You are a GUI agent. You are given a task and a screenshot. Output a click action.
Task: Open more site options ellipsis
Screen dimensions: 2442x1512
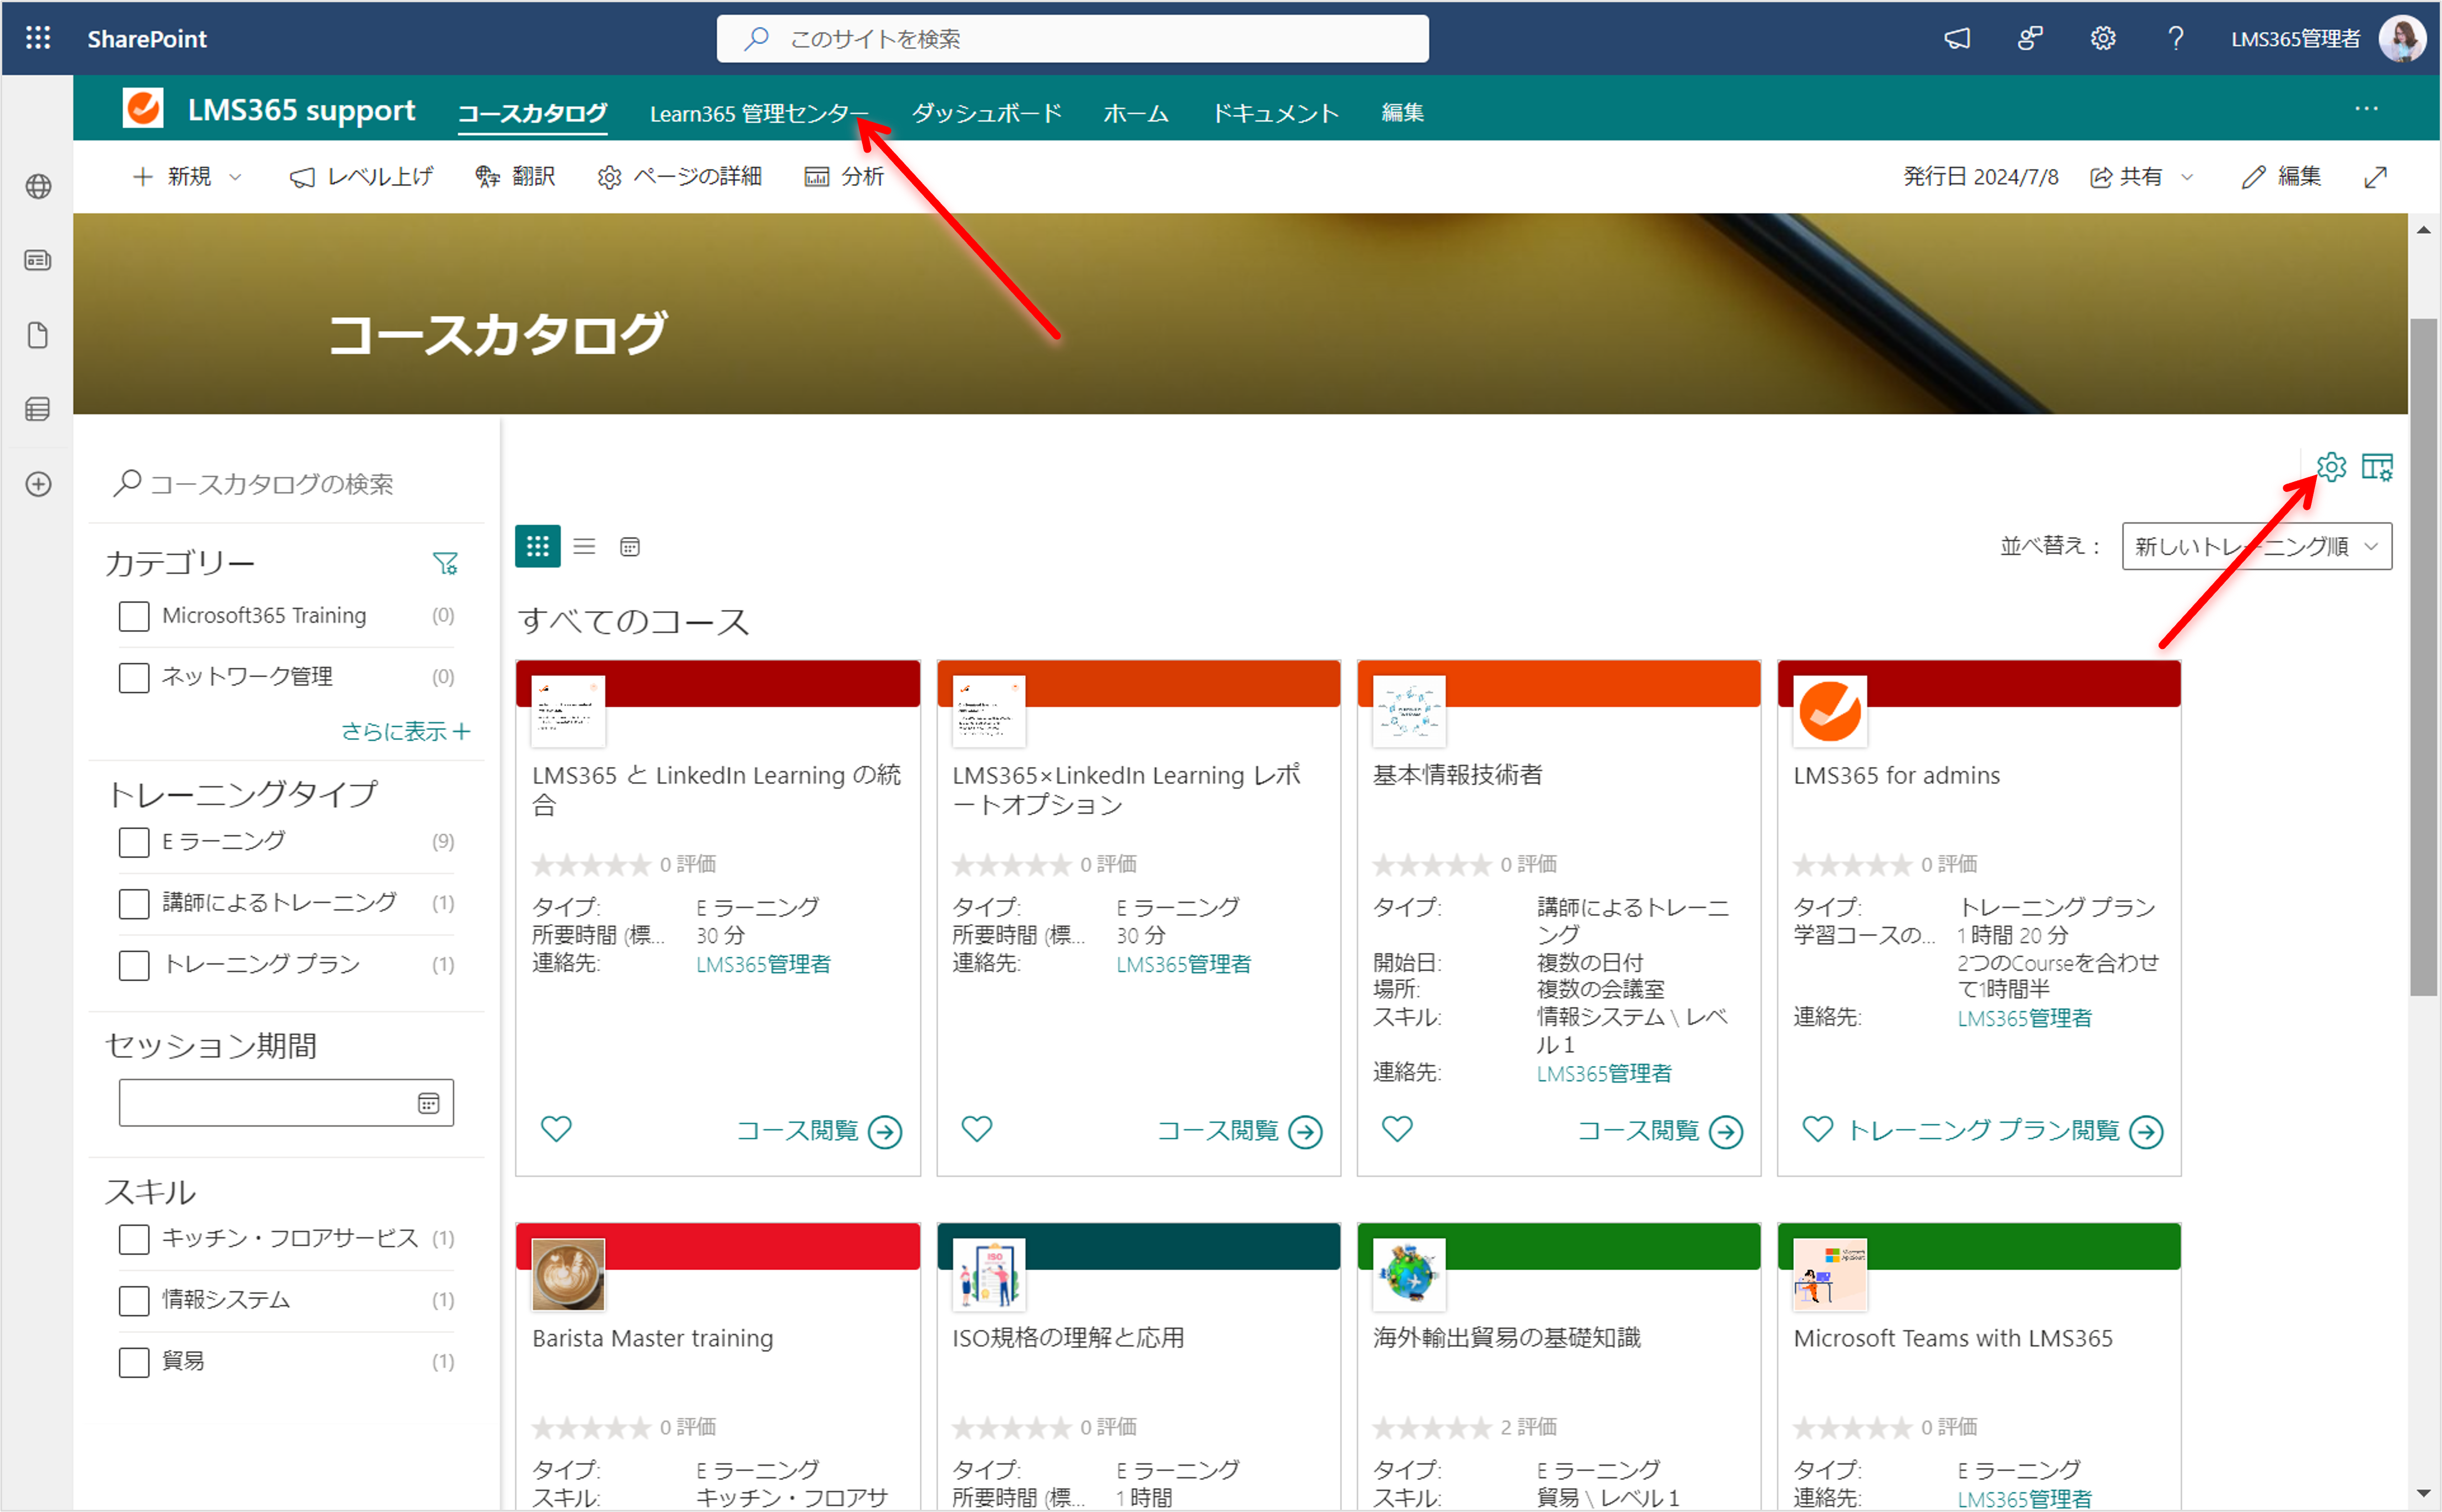pyautogui.click(x=2366, y=108)
